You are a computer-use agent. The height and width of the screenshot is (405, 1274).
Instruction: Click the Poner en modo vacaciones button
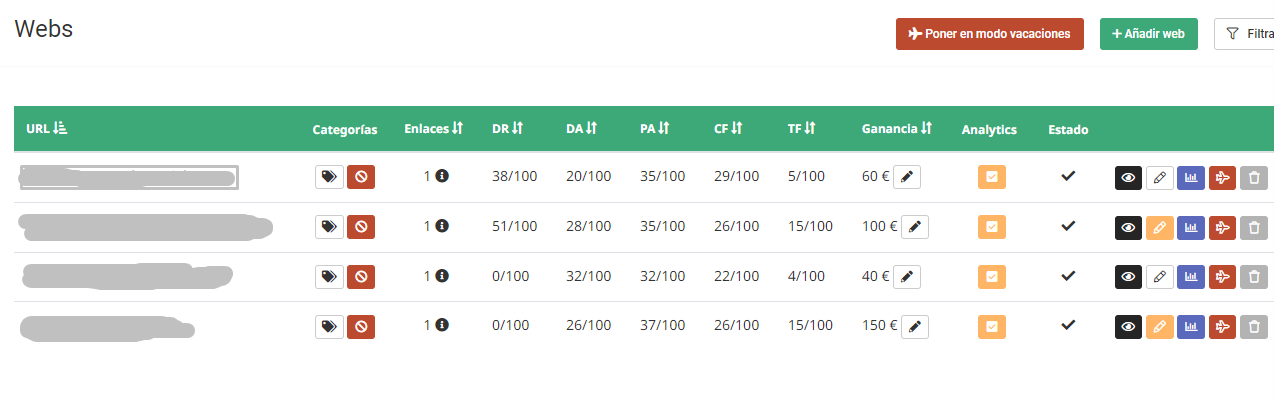pos(989,34)
